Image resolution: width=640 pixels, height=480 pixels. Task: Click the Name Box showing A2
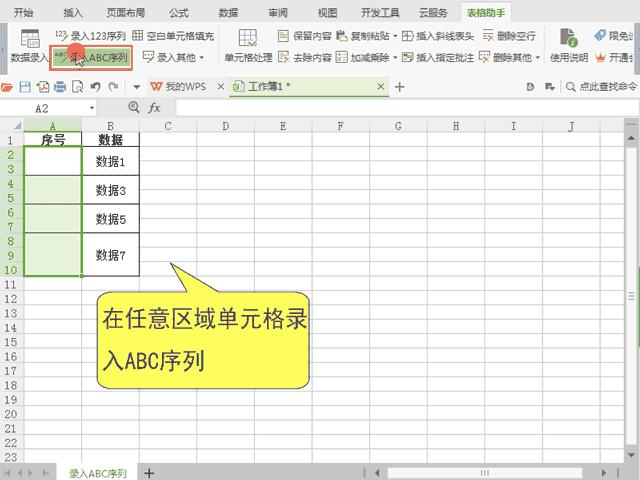coord(42,108)
